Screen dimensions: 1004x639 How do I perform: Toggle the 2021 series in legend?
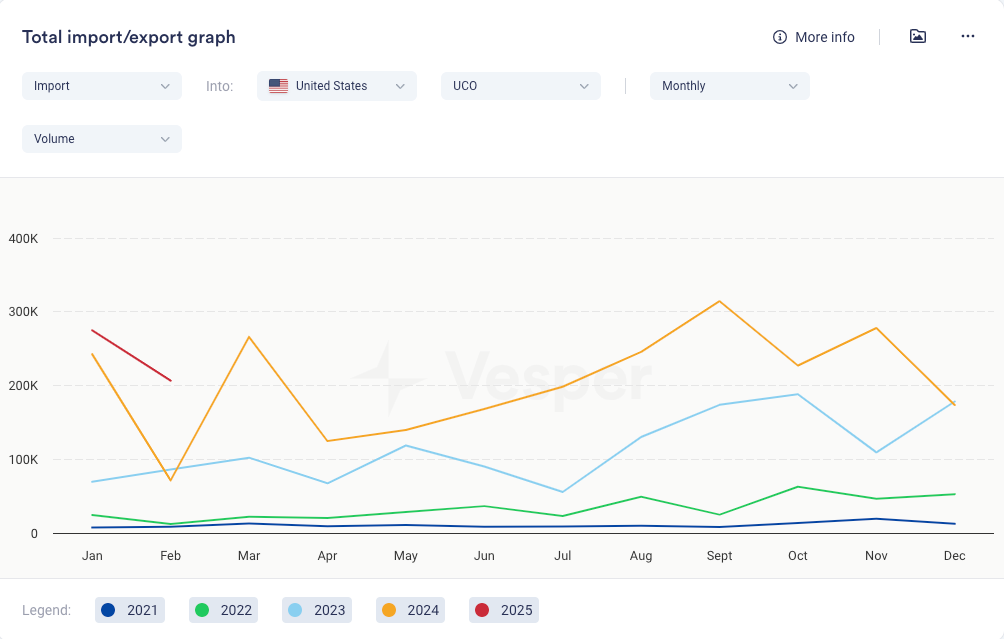pos(130,610)
